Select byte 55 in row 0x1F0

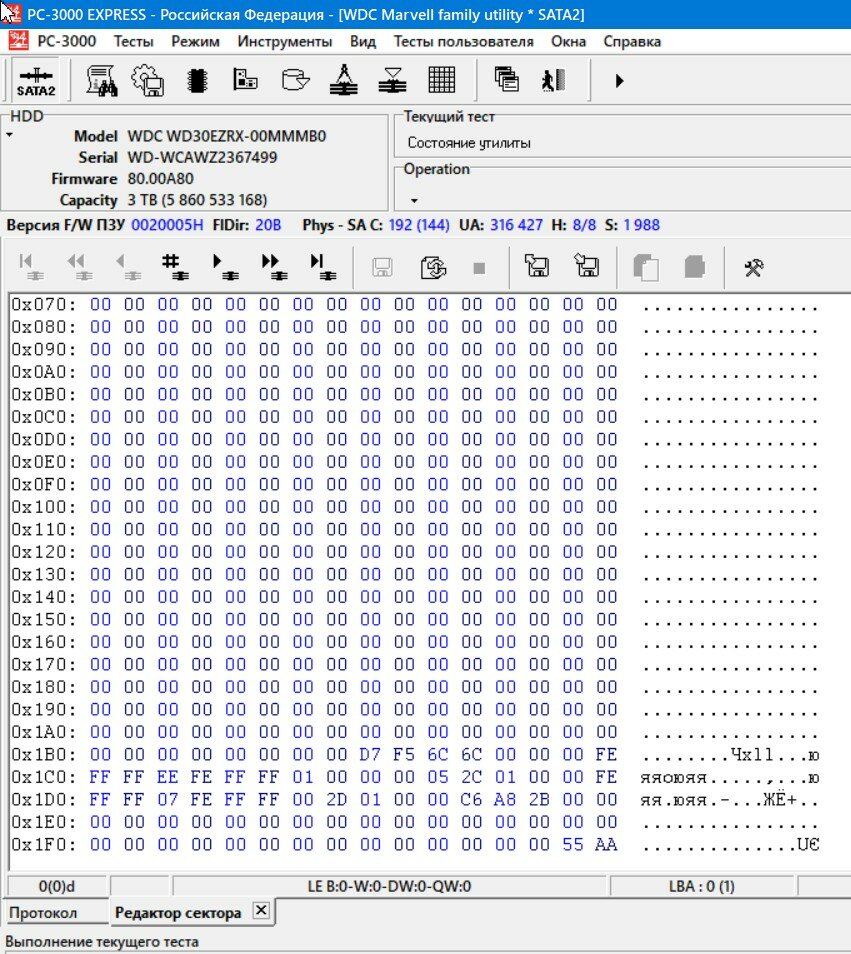coord(572,844)
